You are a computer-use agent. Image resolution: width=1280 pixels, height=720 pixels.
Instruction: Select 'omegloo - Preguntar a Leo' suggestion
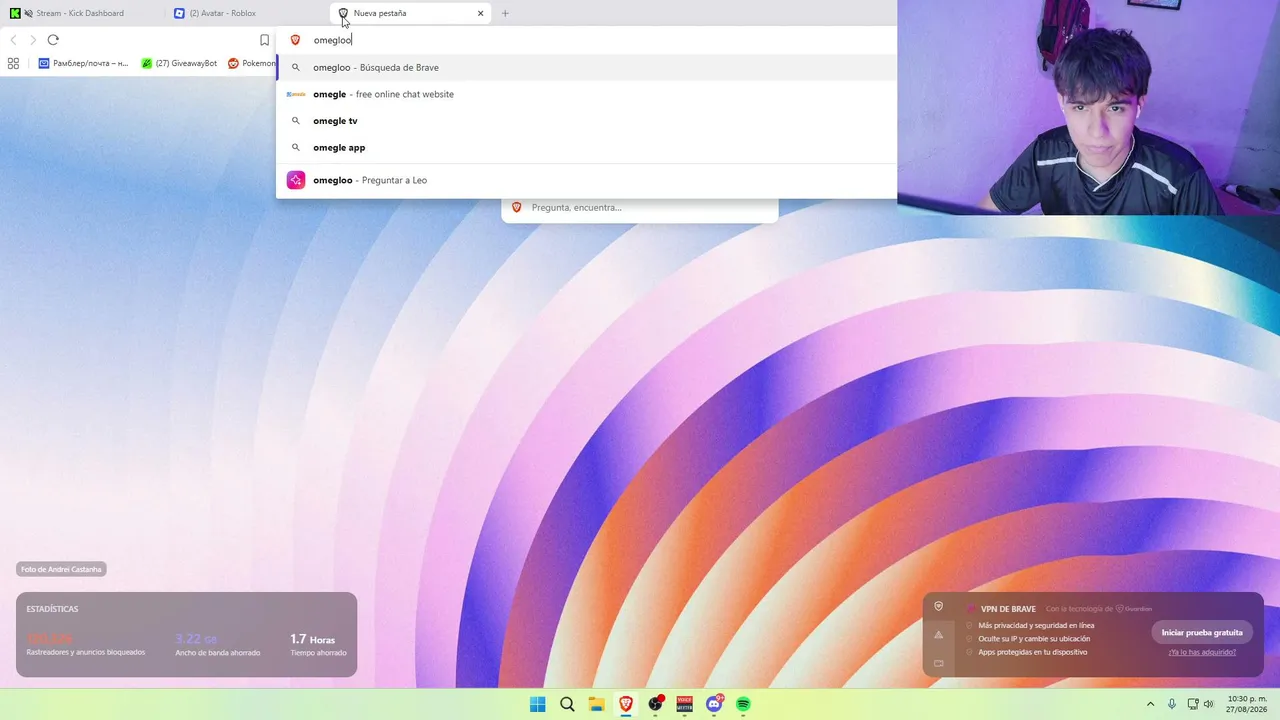587,180
